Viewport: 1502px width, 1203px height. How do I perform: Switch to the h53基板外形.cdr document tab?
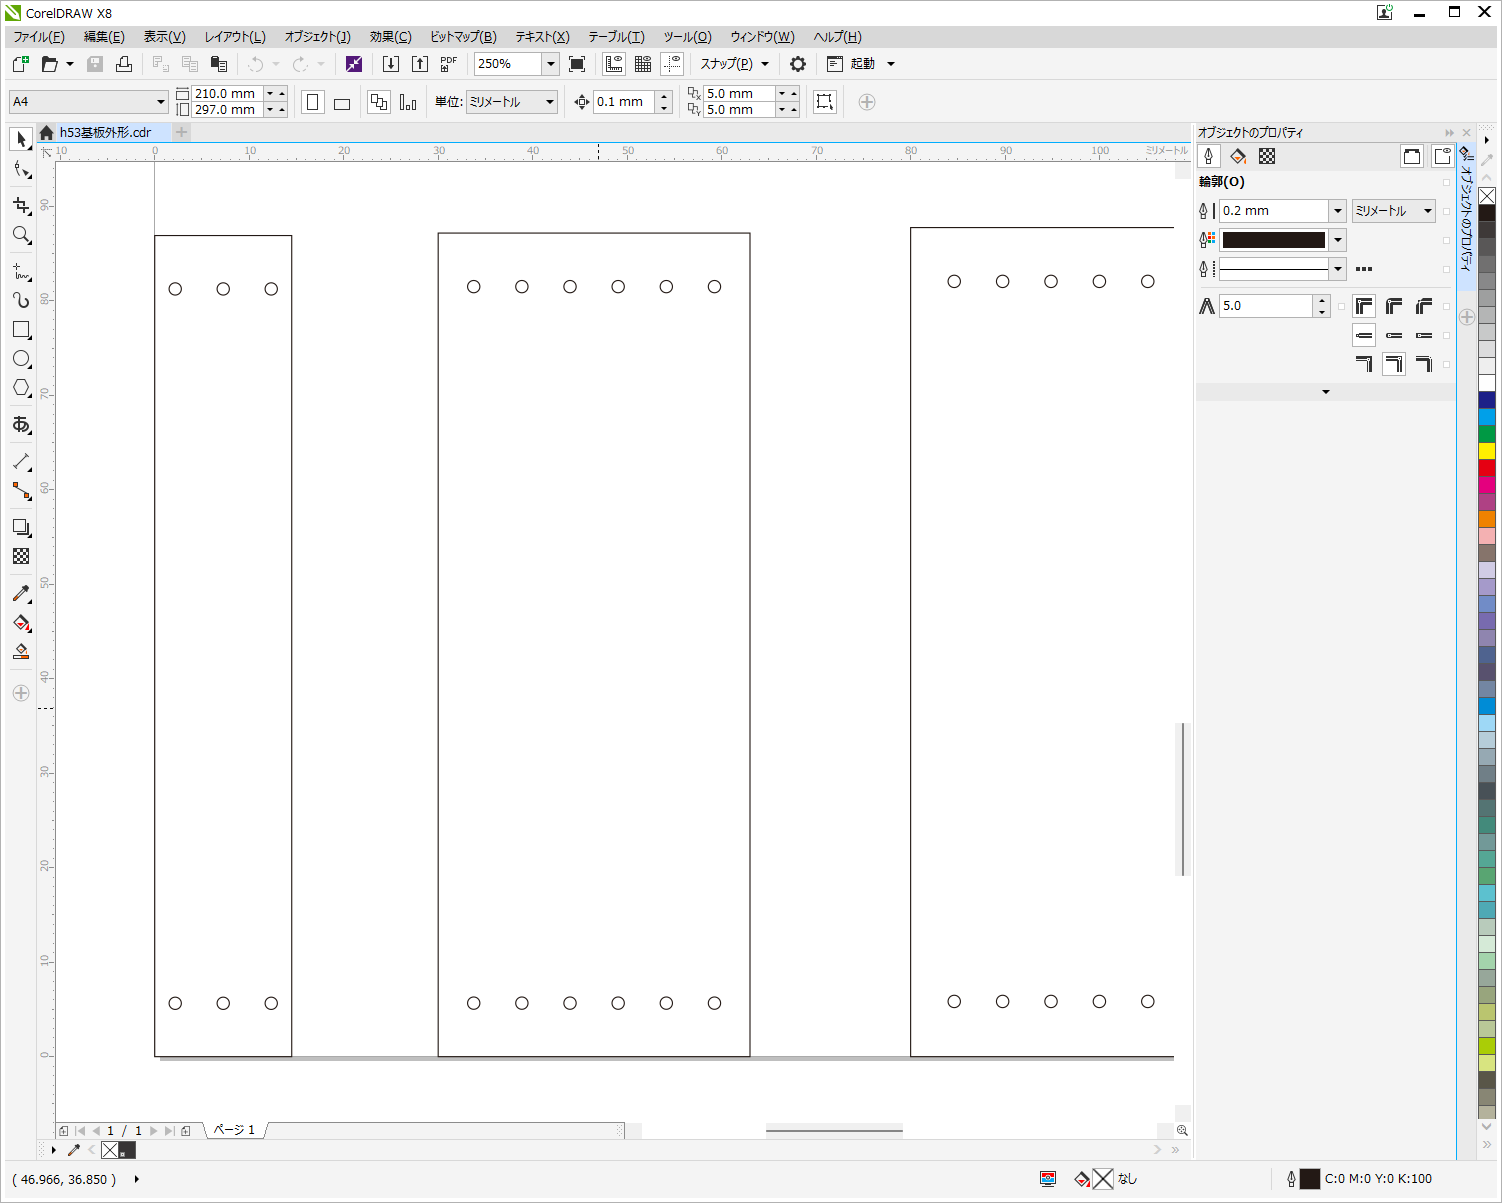tap(105, 132)
